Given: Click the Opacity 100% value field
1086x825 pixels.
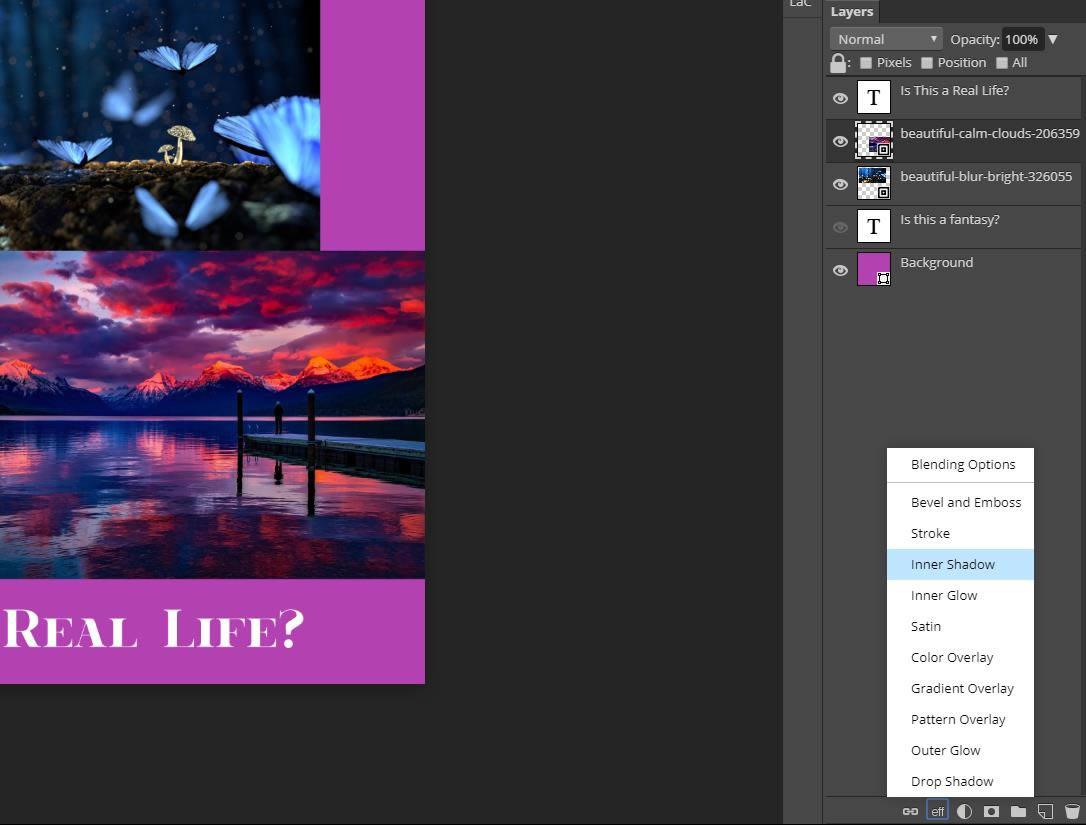Looking at the screenshot, I should pos(1022,39).
